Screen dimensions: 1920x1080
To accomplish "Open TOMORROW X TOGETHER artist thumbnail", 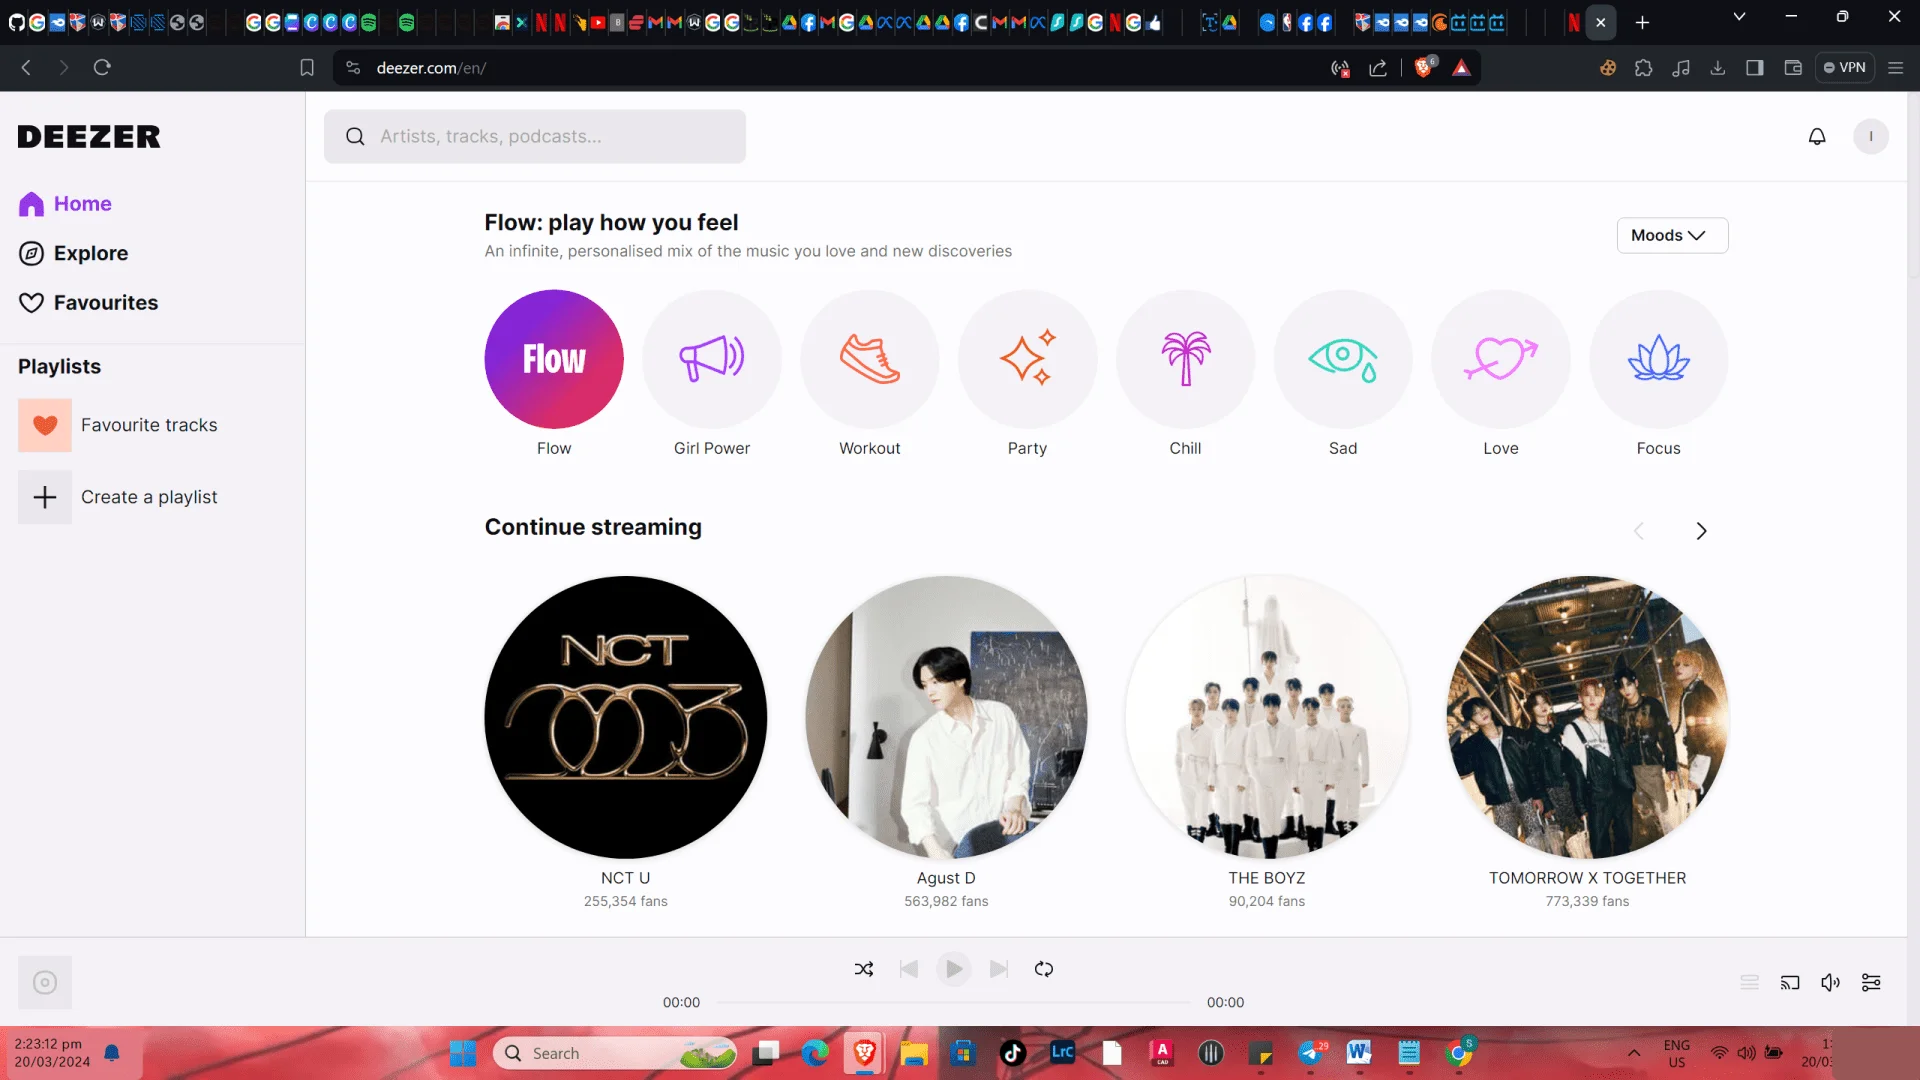I will (x=1587, y=717).
